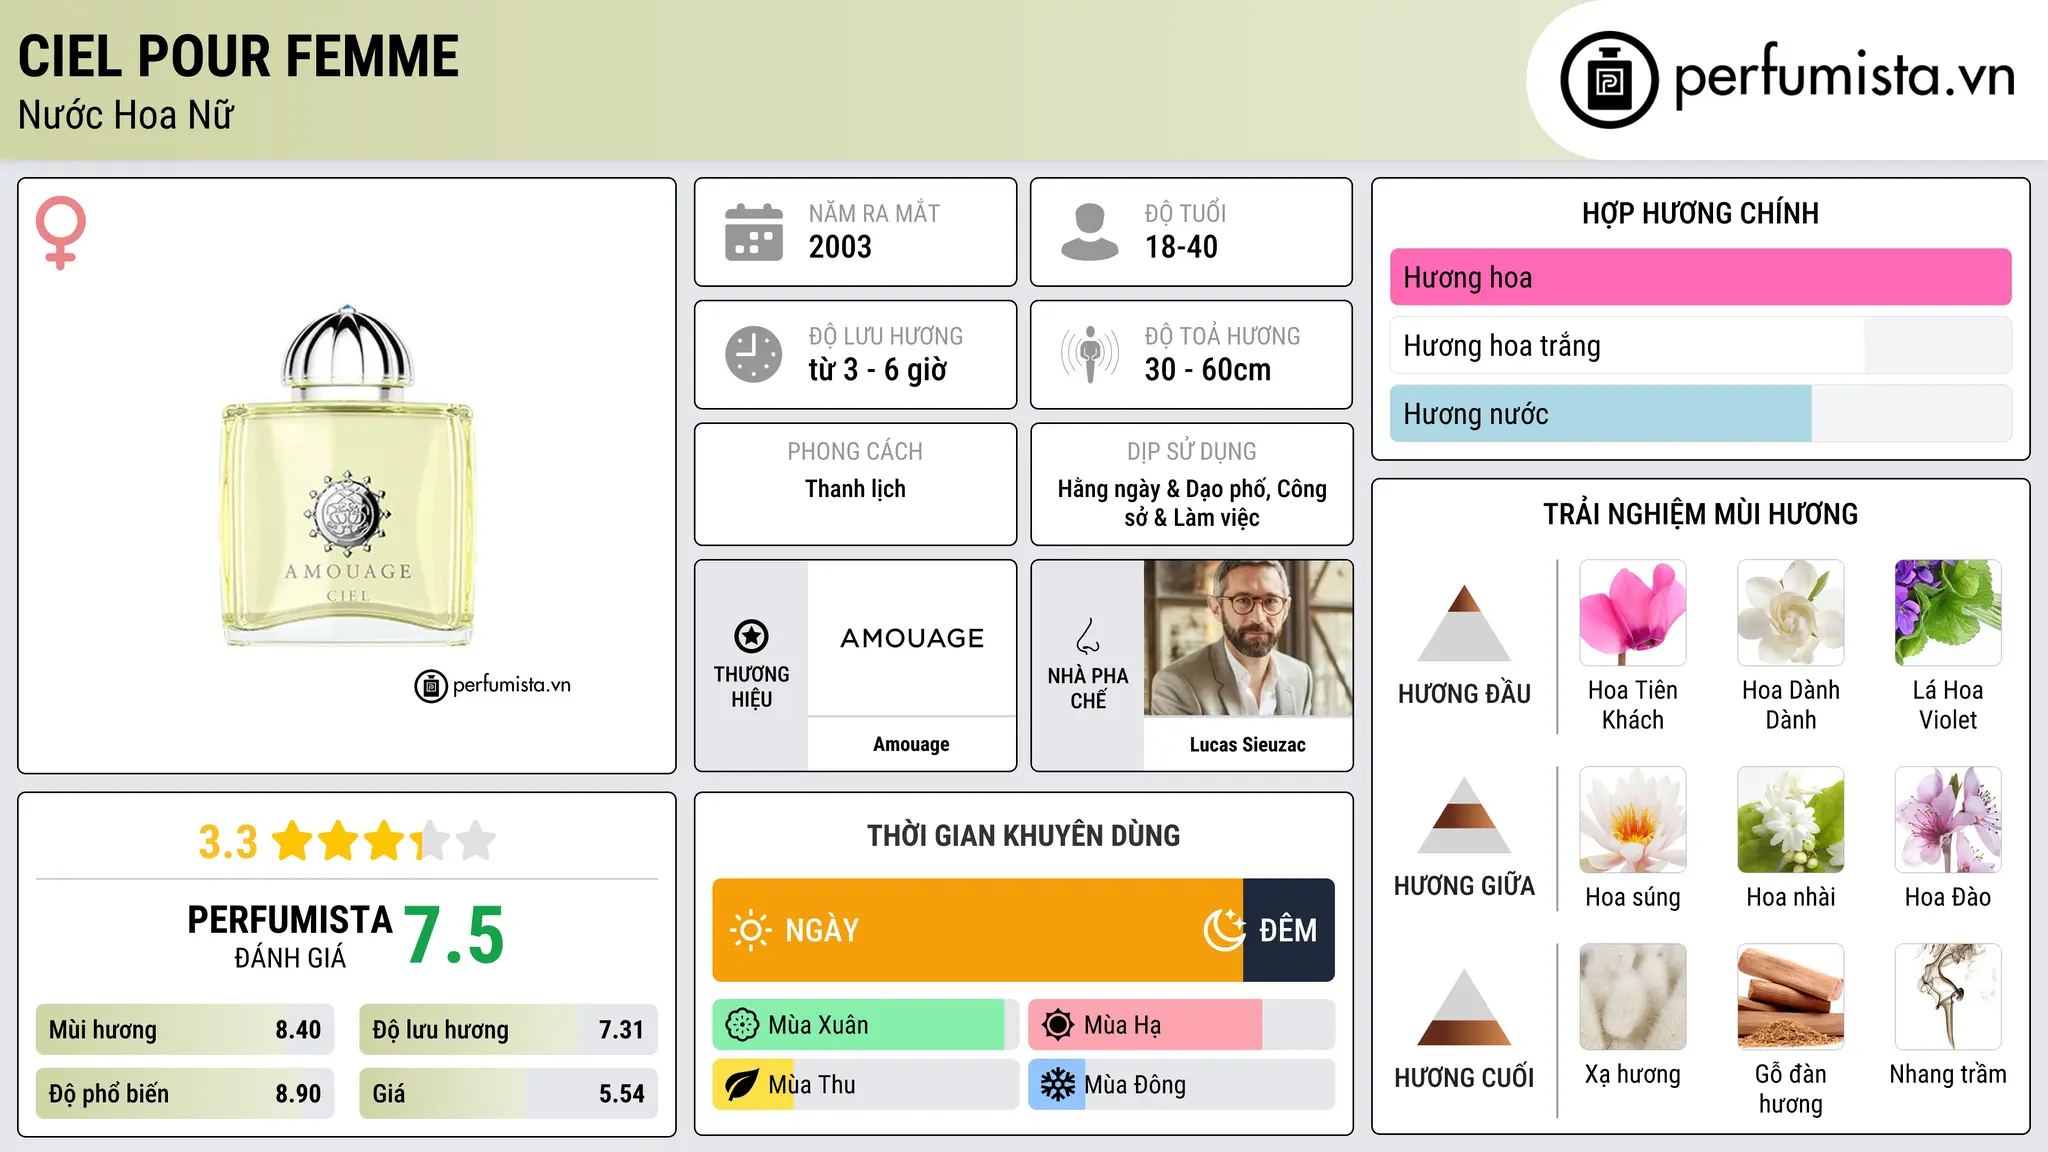The image size is (2048, 1152).
Task: Open the Gỗ đàn hương note image
Action: point(1791,997)
